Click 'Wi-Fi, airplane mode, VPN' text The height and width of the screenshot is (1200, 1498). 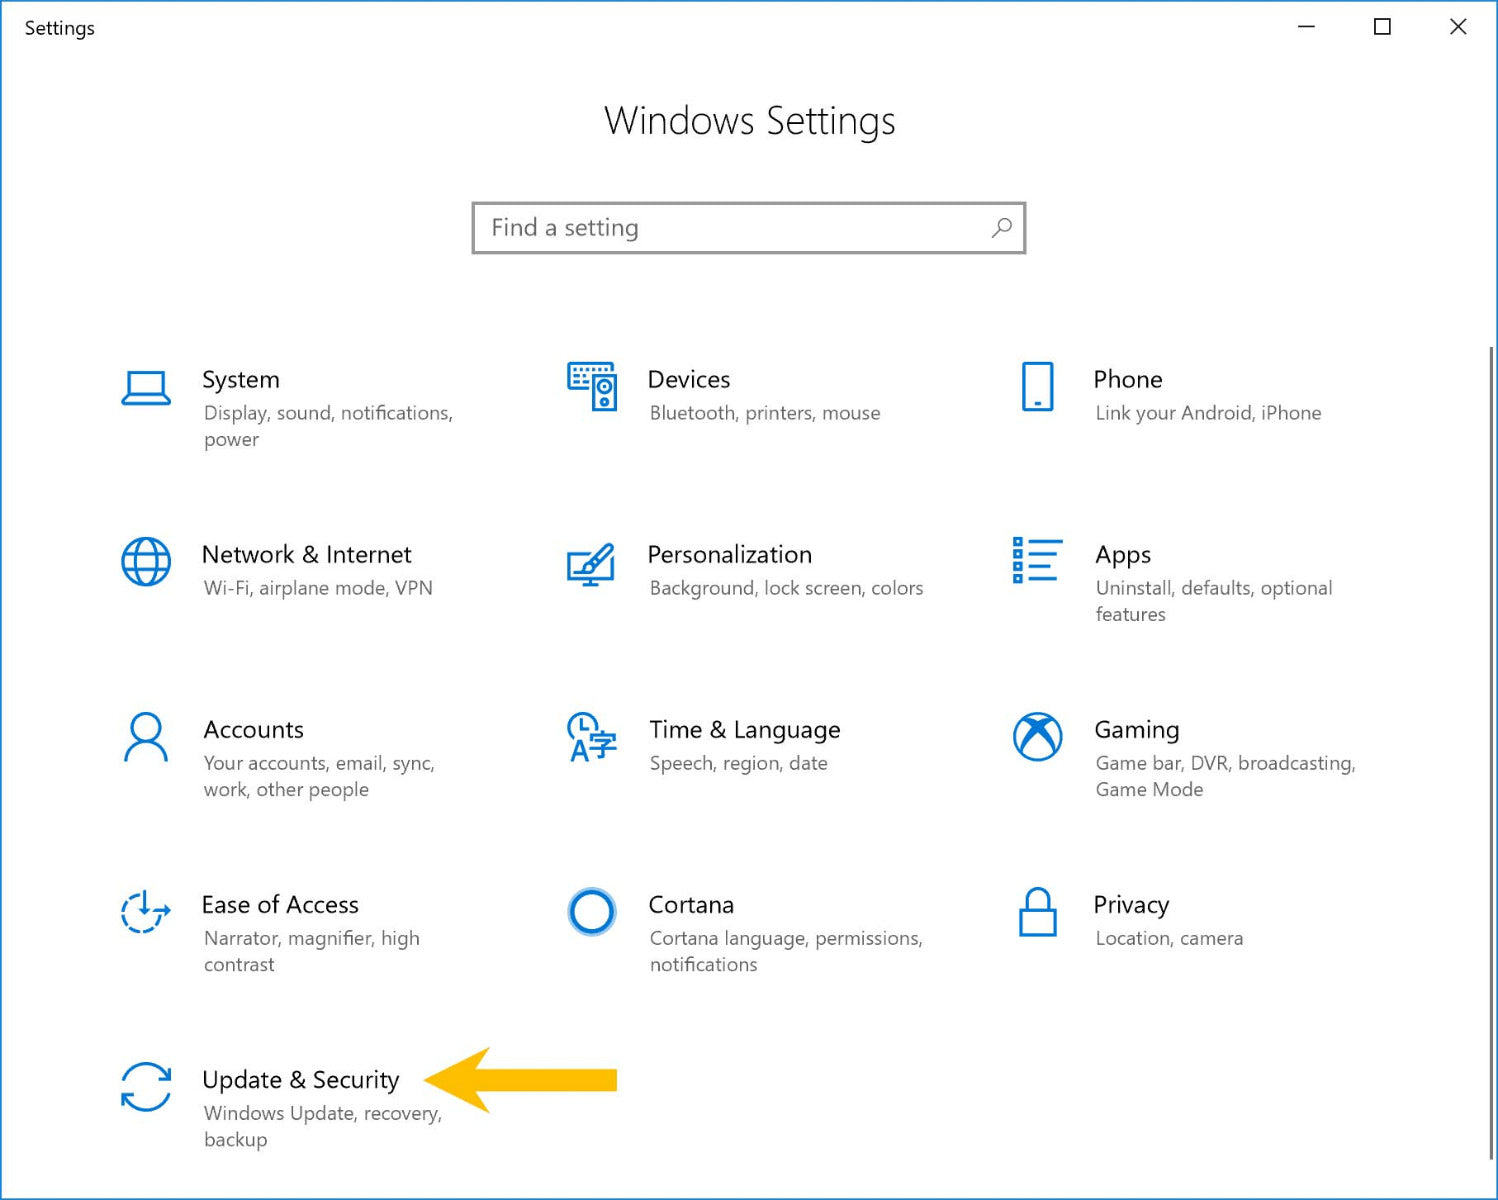pyautogui.click(x=318, y=588)
